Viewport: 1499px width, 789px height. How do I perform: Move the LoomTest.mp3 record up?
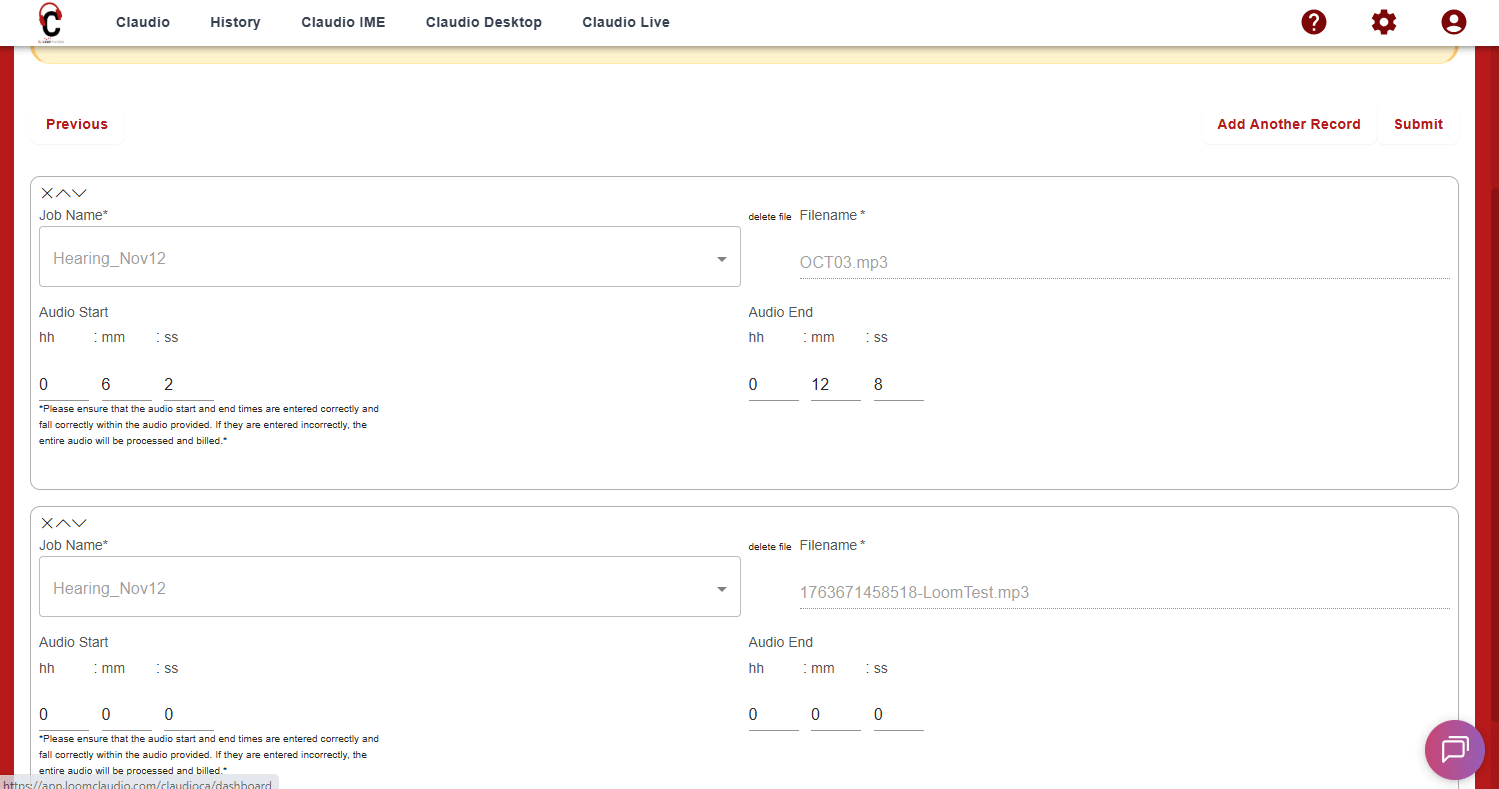(63, 523)
